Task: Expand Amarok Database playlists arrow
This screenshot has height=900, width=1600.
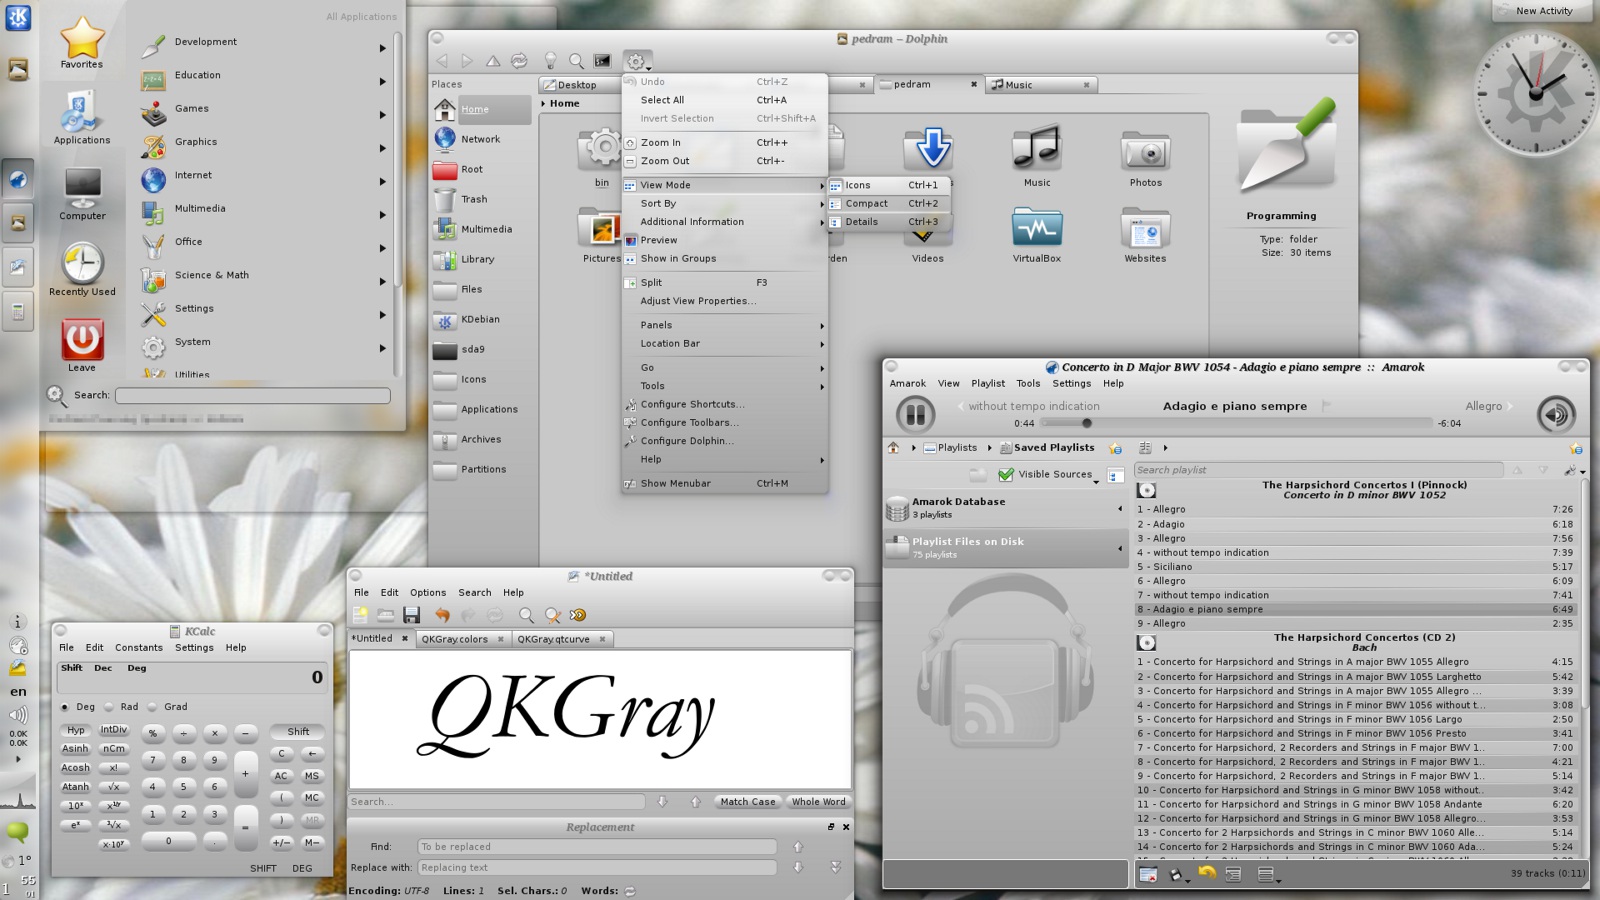Action: point(1120,509)
